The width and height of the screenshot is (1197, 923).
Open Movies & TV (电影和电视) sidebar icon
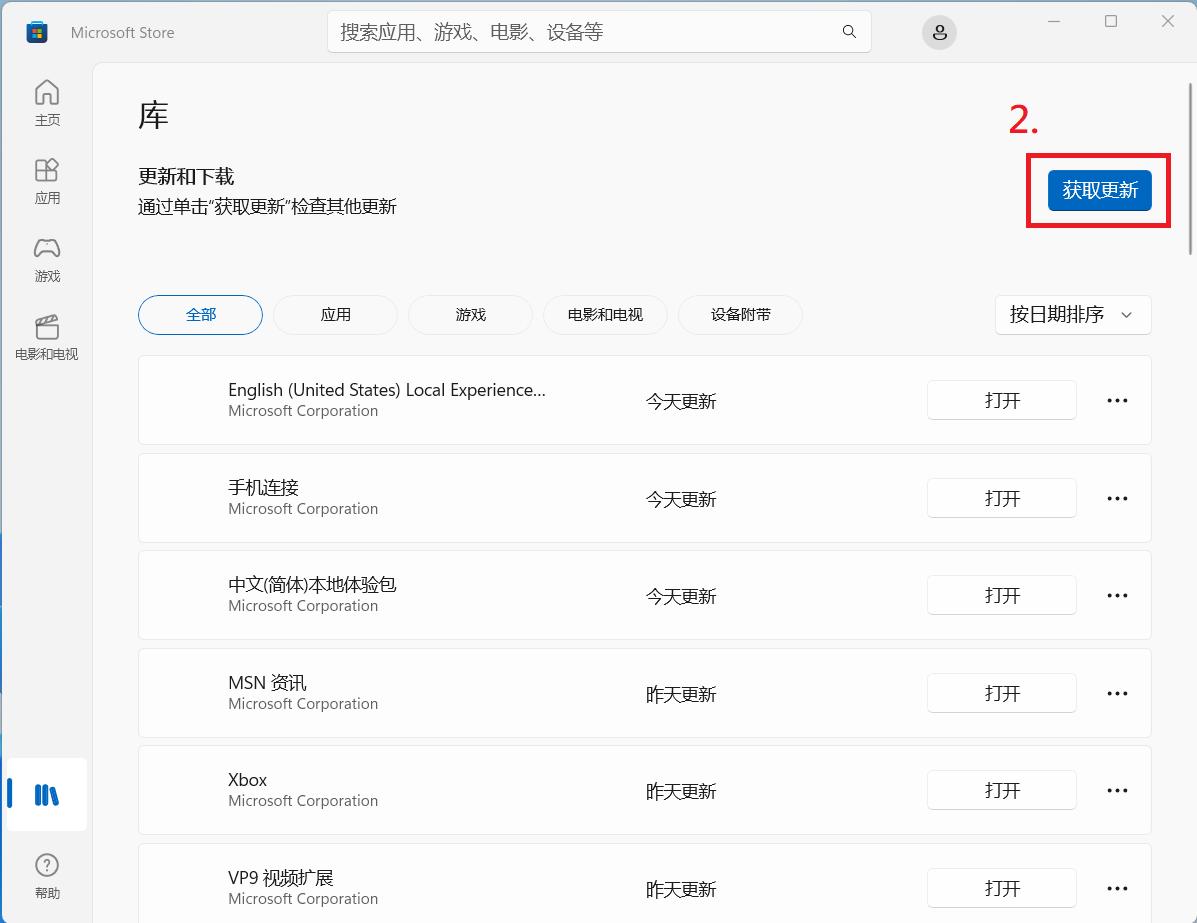click(x=47, y=338)
